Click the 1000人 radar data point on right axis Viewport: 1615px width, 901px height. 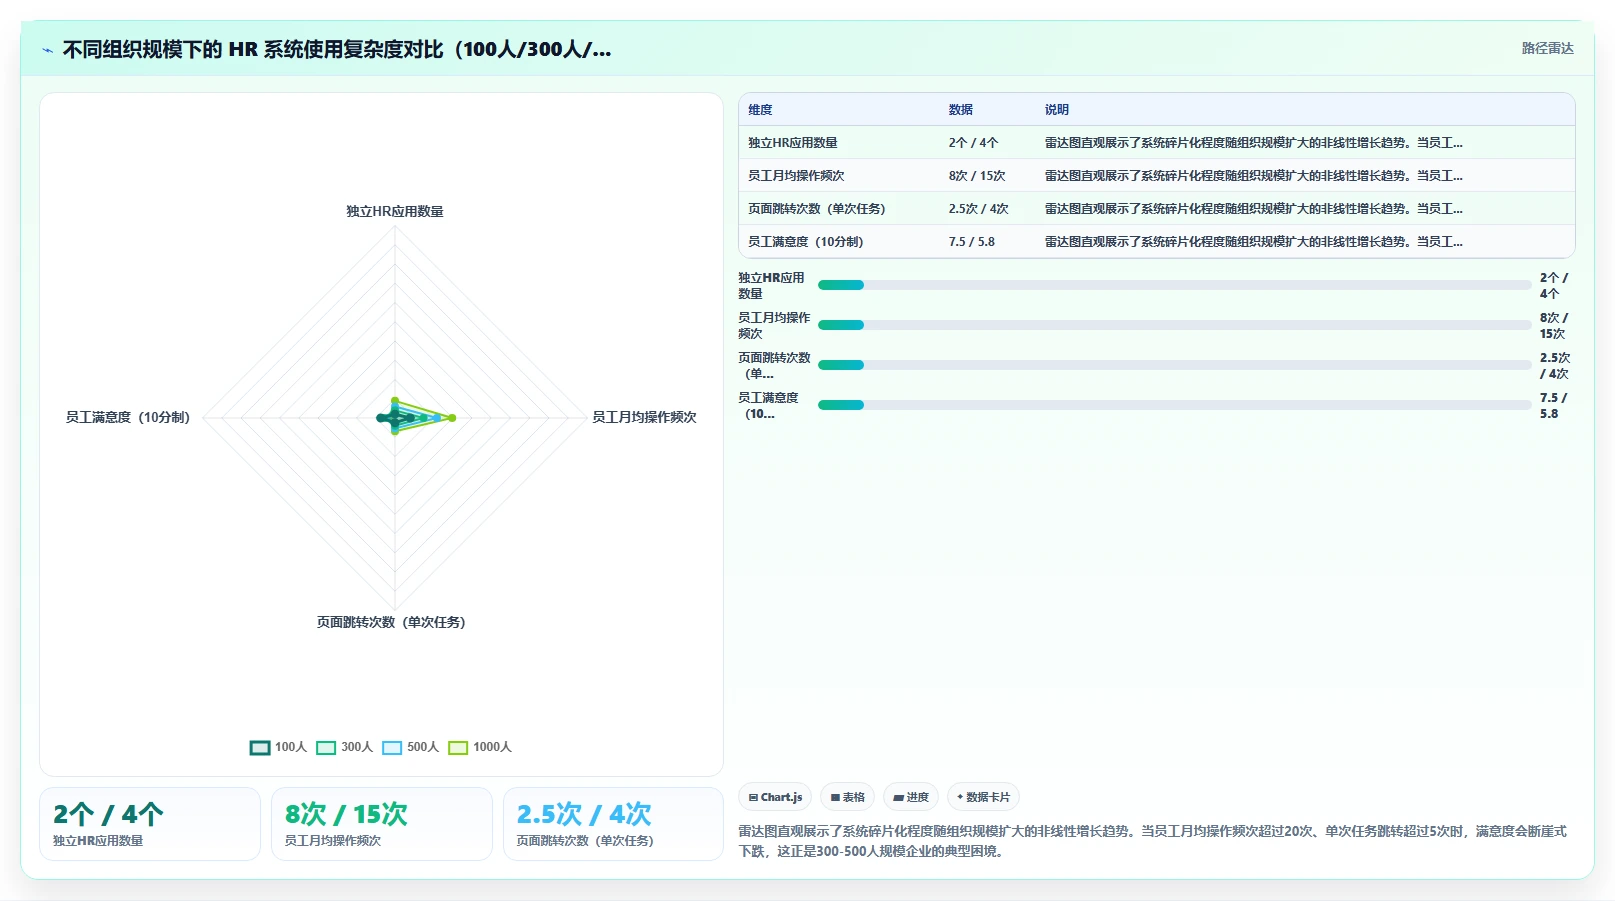(452, 418)
